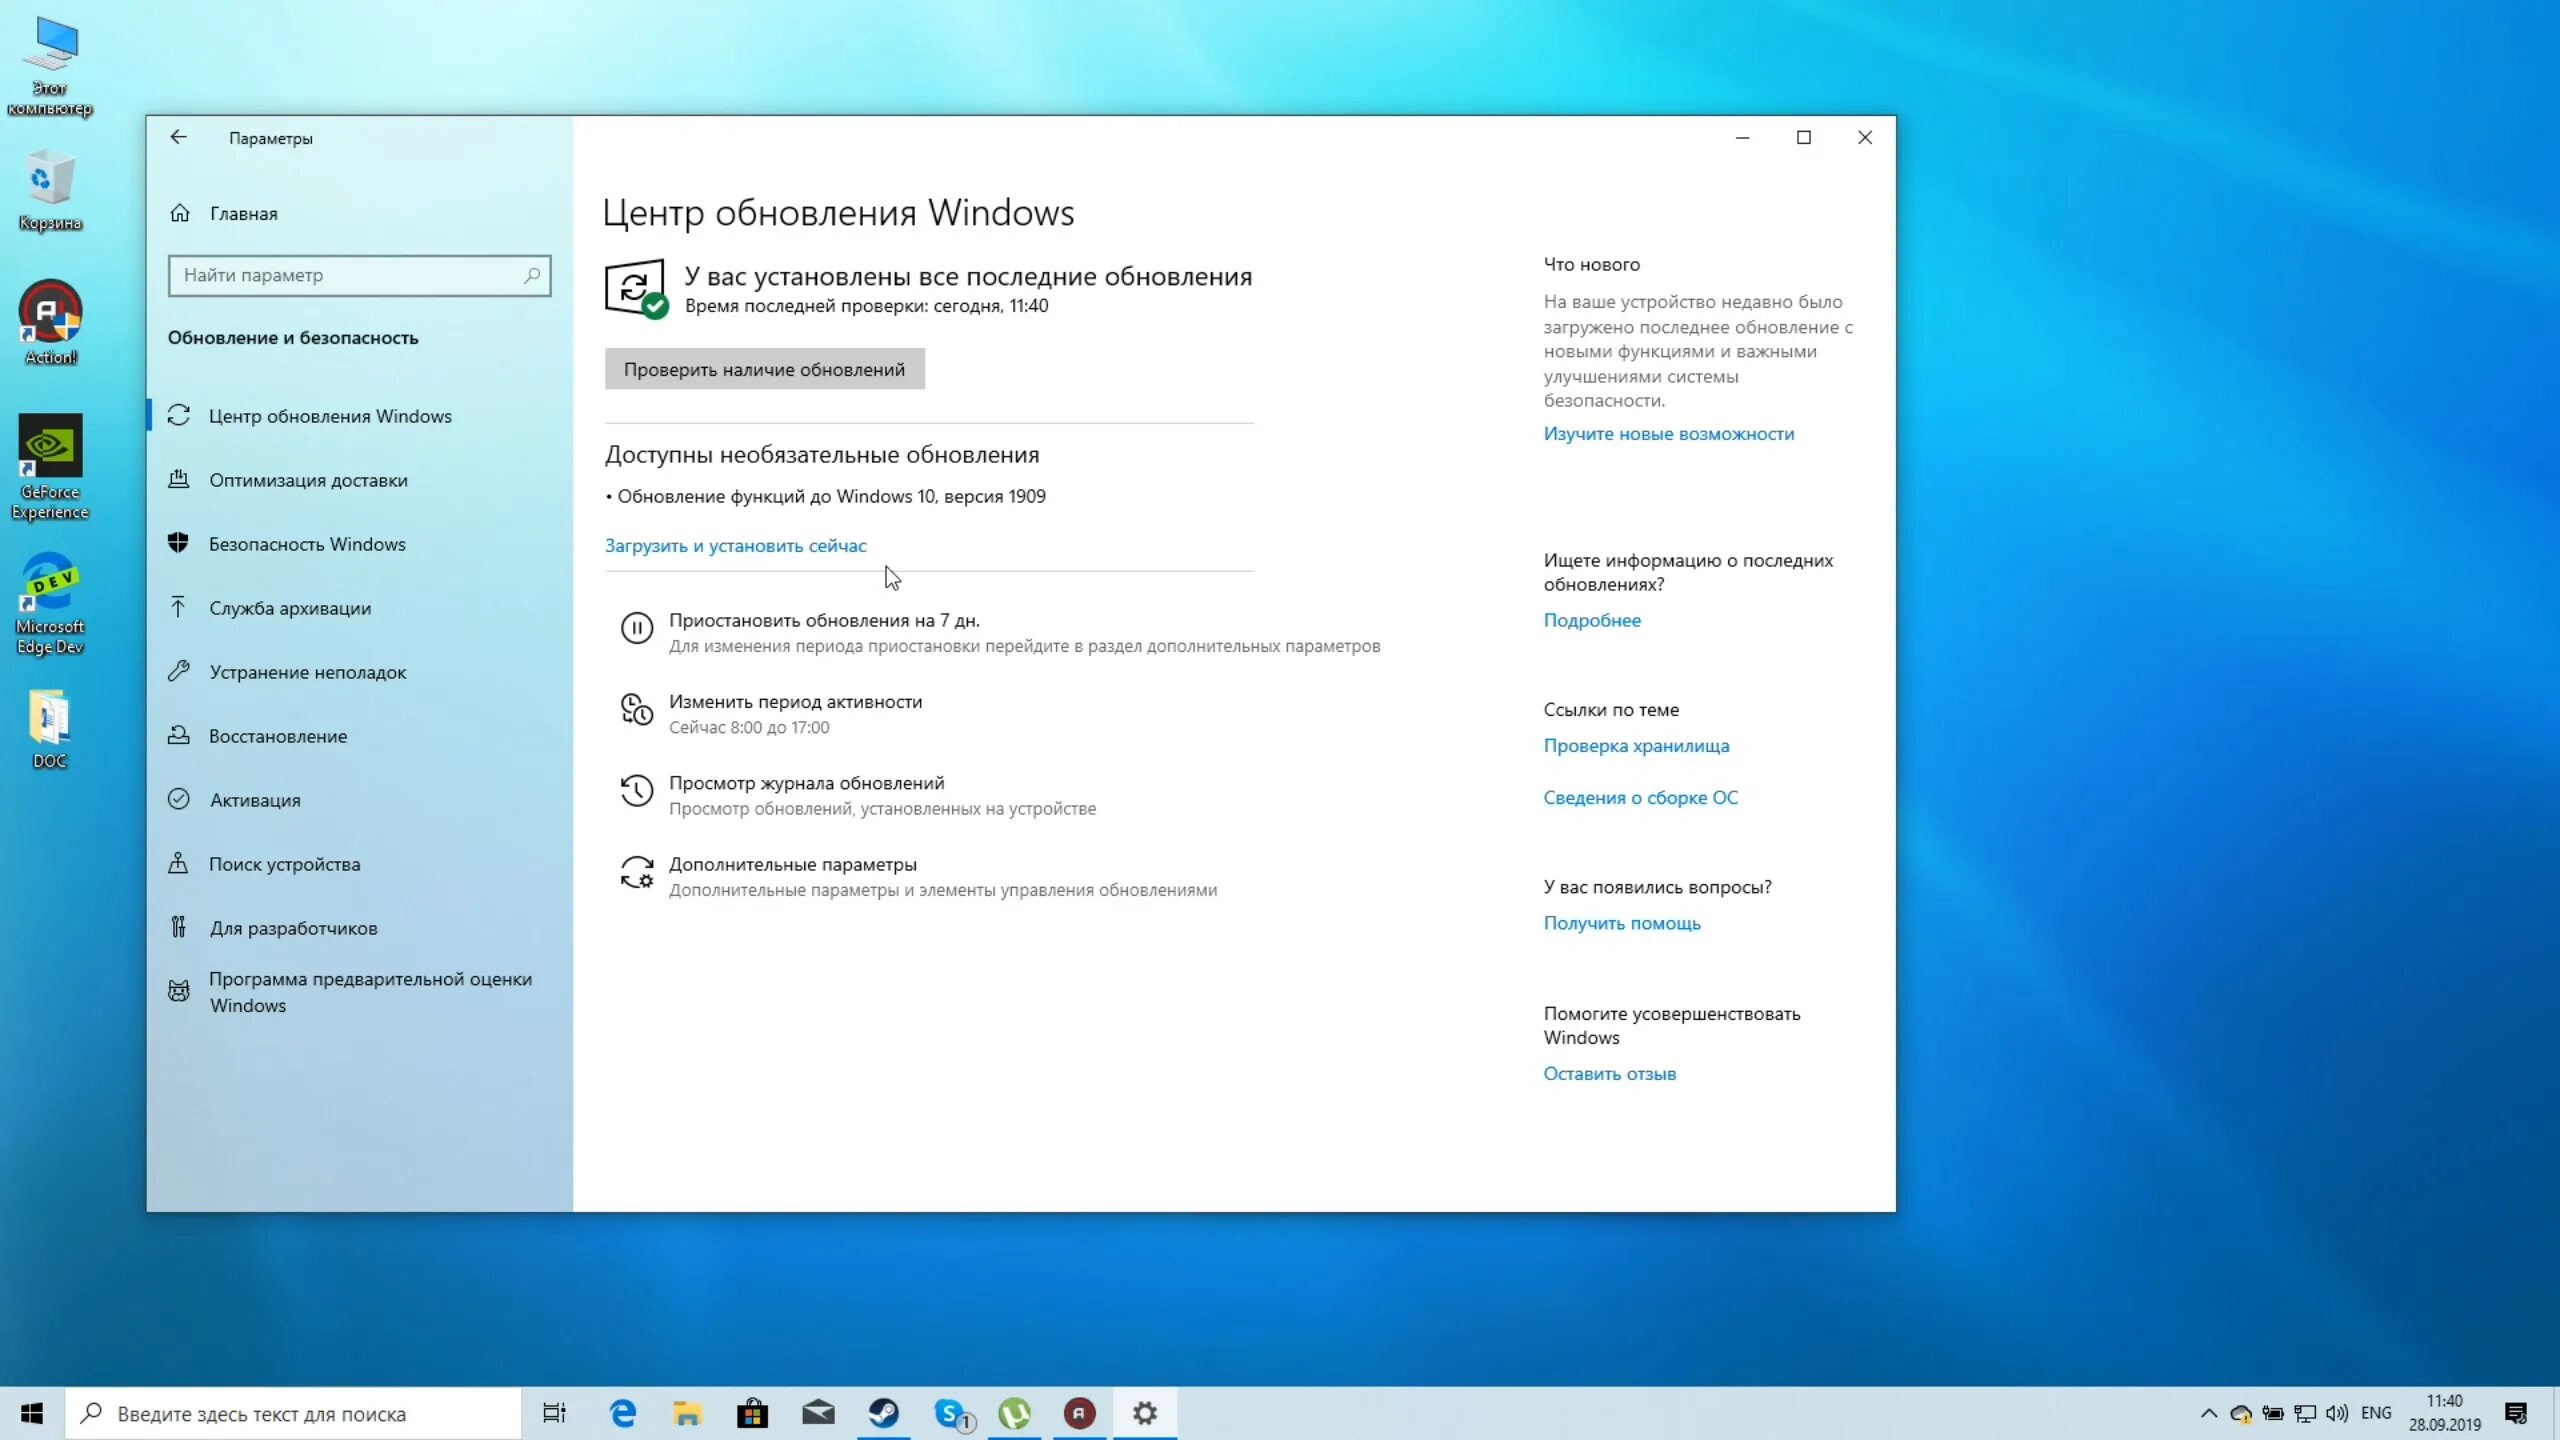Click the Найти параметр search field
The image size is (2560, 1440).
pos(345,275)
